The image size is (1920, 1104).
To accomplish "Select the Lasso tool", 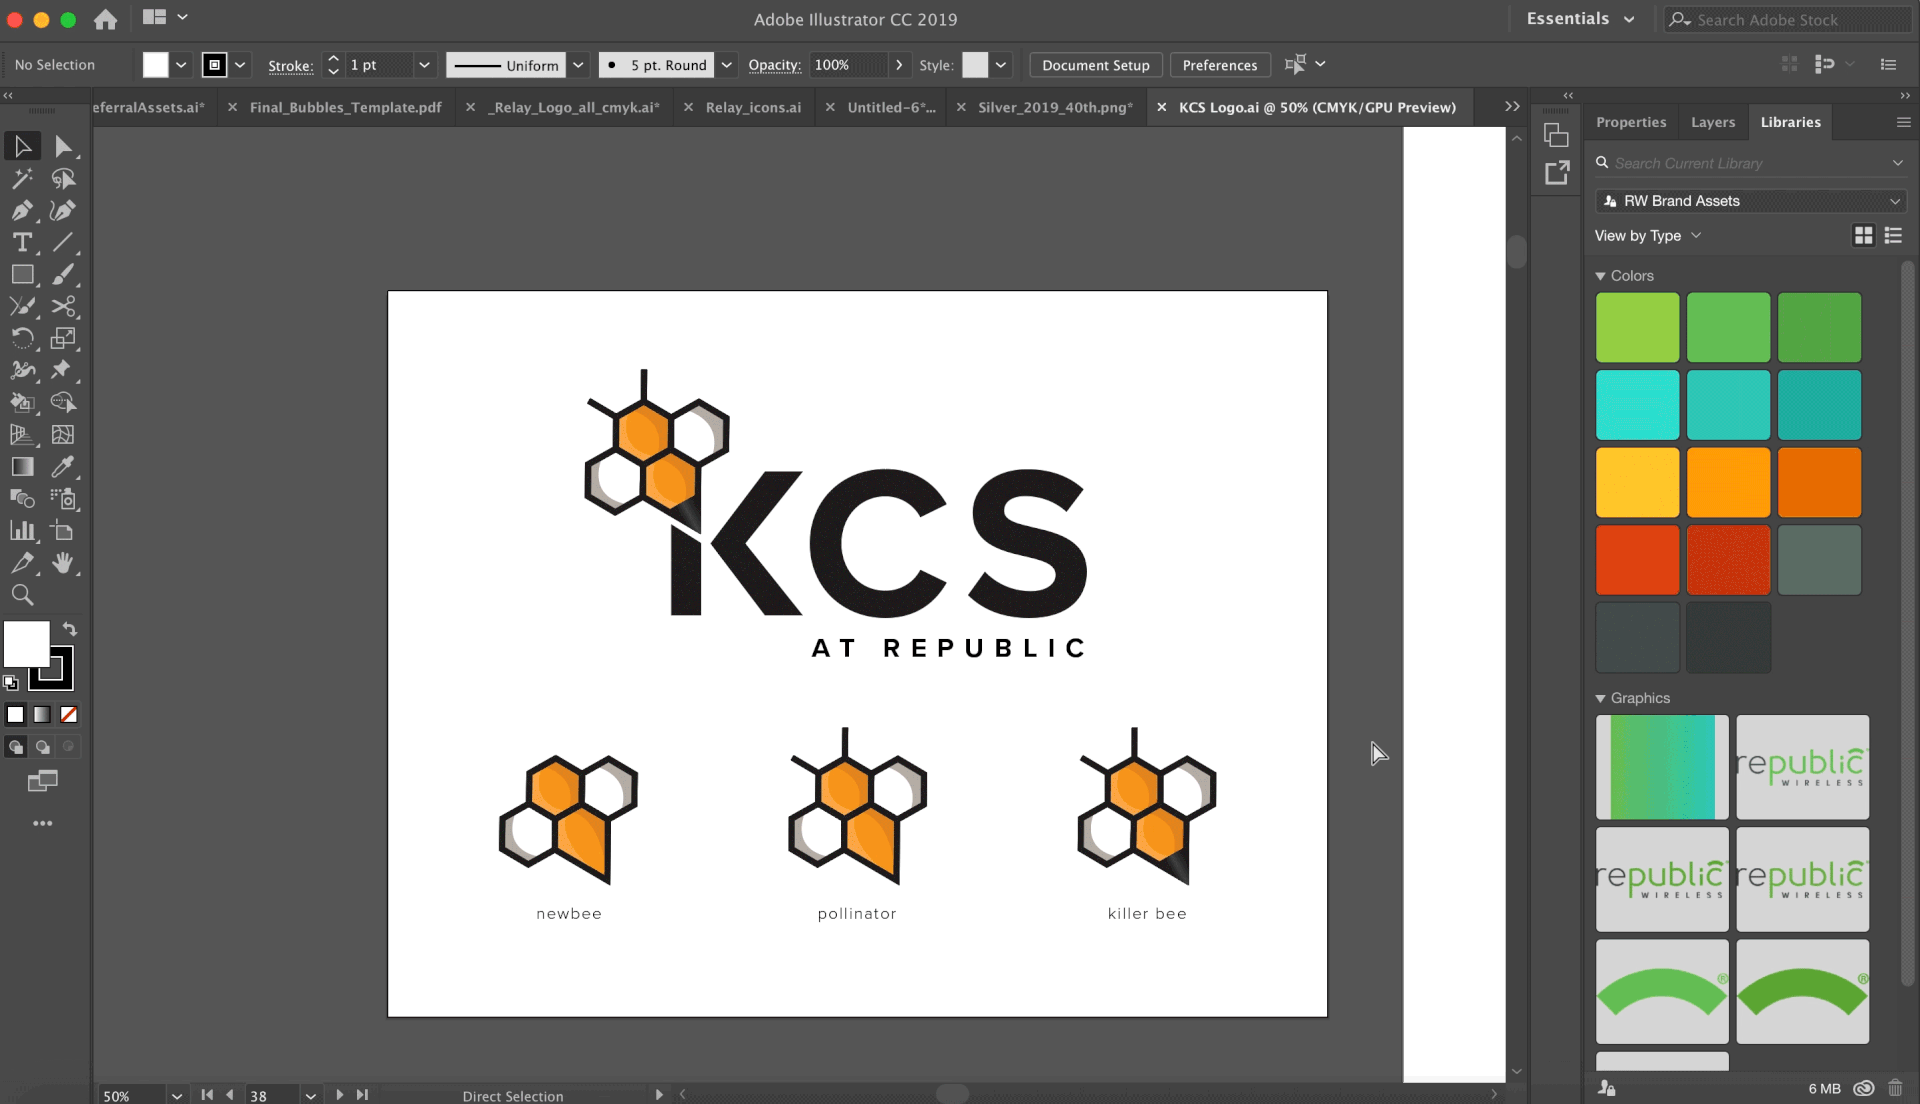I will (63, 178).
